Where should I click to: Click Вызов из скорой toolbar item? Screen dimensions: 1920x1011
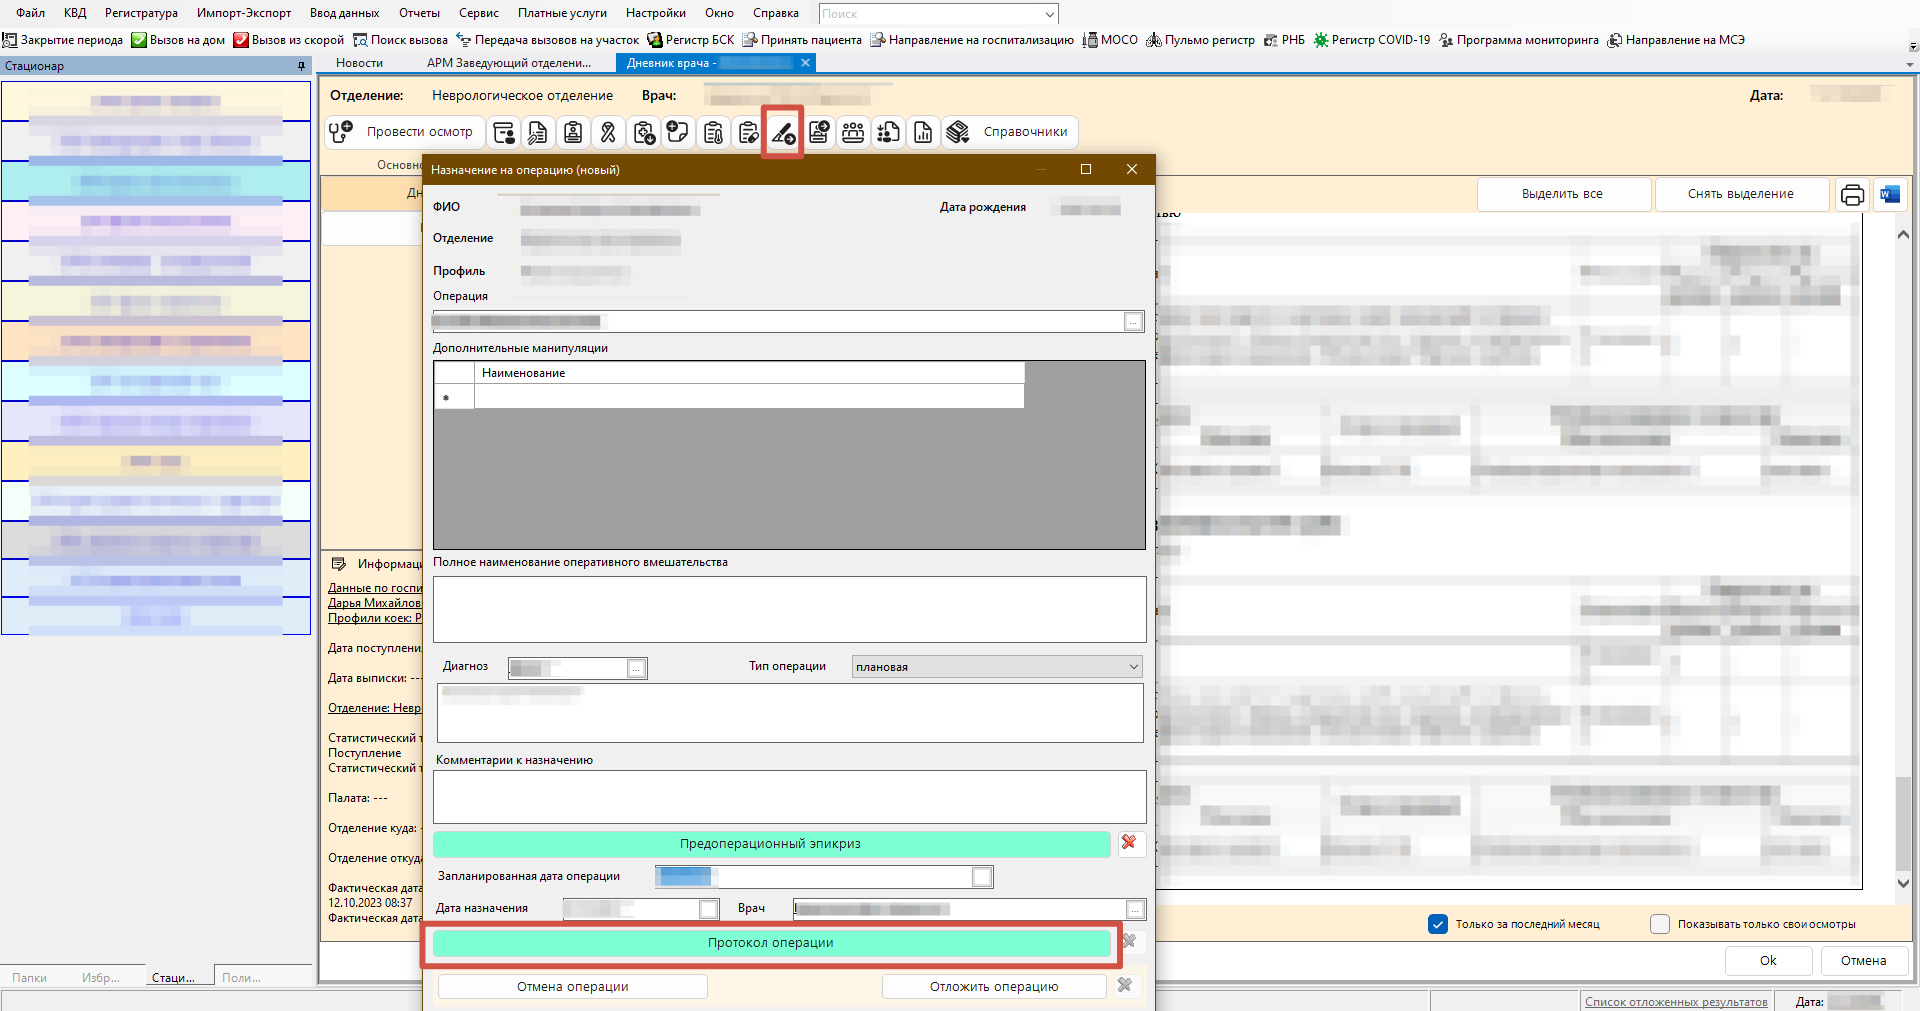(x=289, y=40)
